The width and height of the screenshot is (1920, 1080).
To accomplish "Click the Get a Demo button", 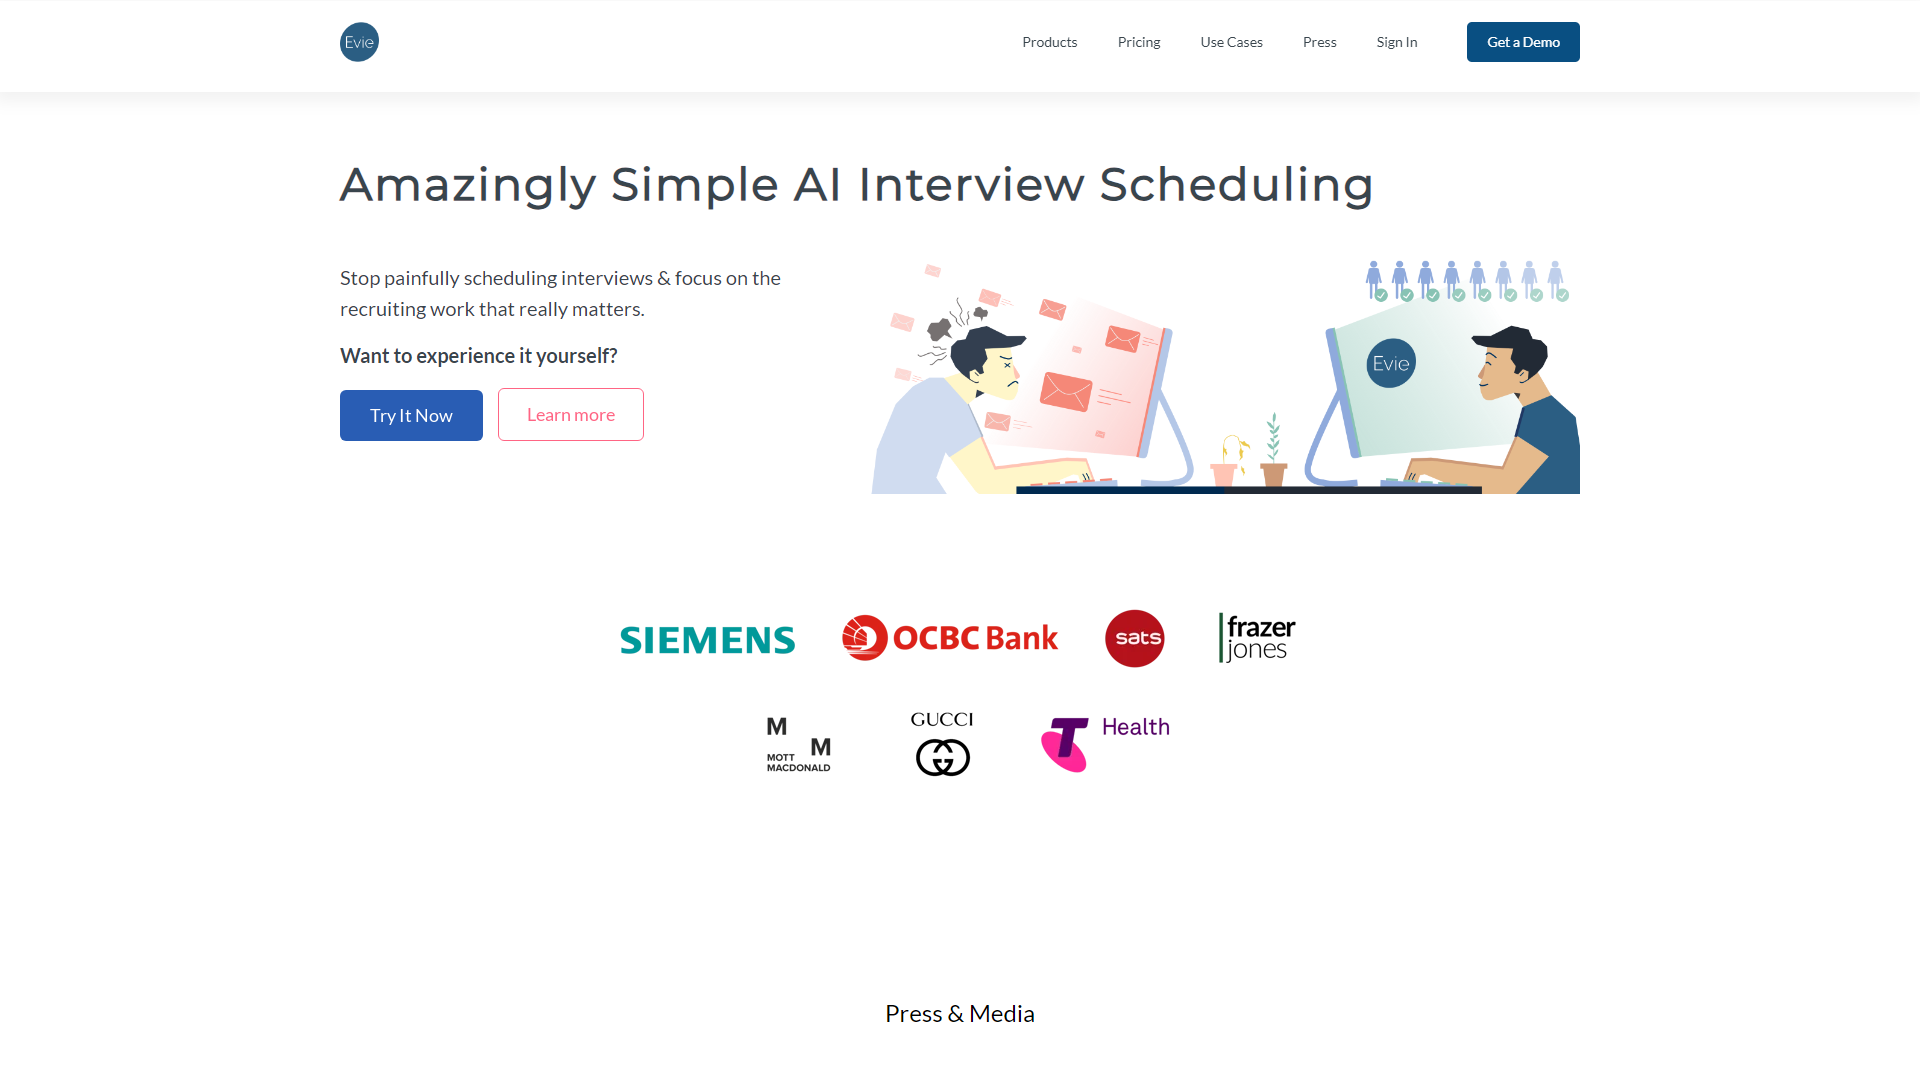I will [1523, 41].
